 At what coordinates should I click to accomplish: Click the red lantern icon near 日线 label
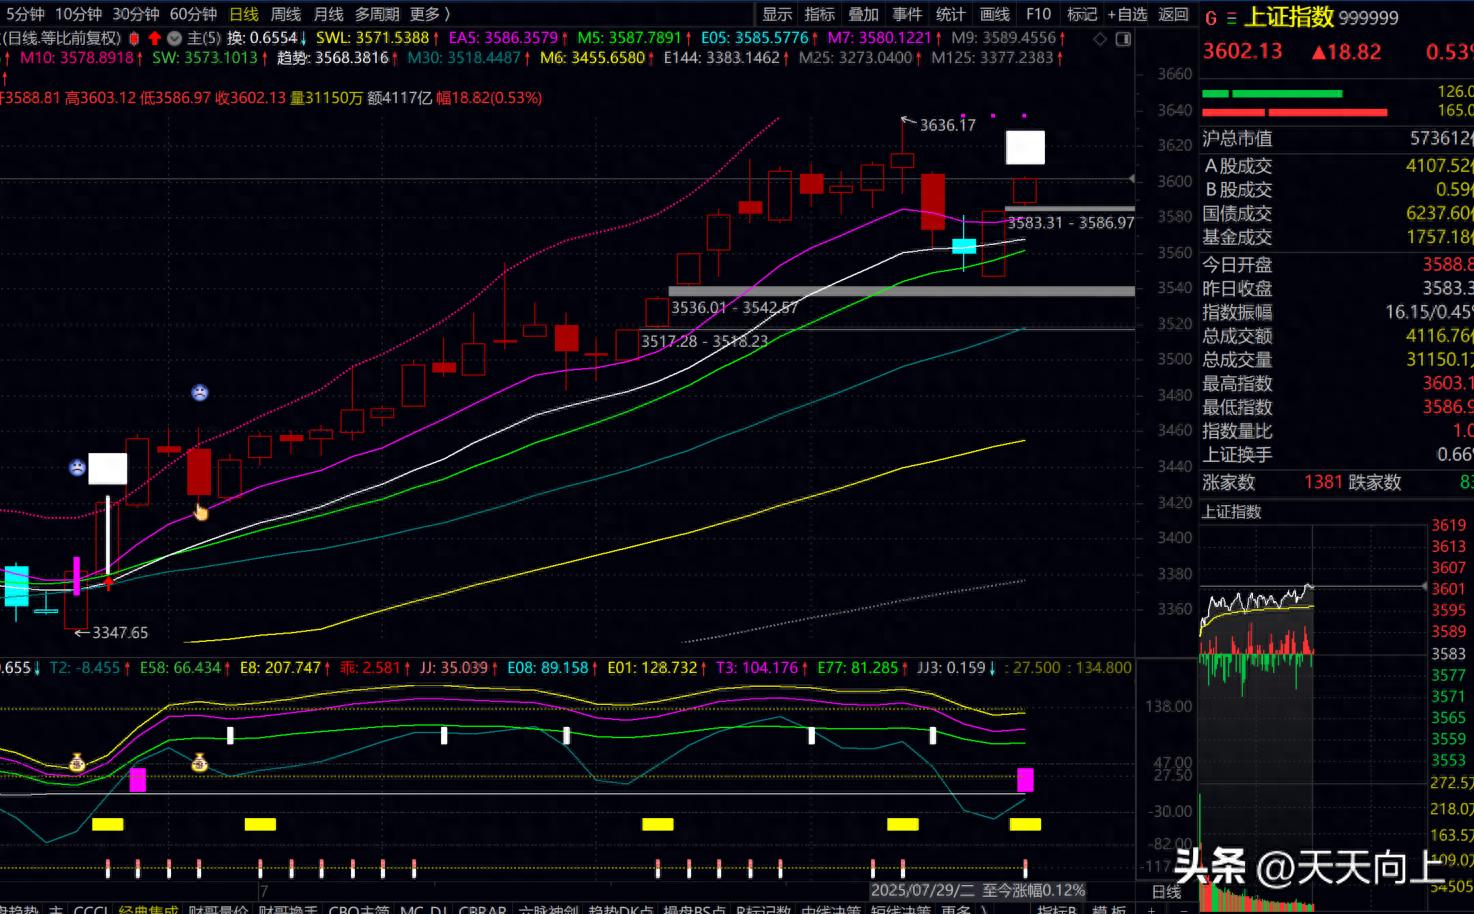coord(134,38)
